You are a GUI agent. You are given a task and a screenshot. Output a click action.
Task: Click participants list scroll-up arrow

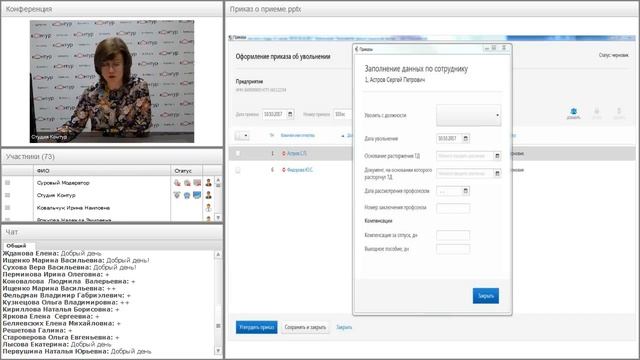(x=218, y=180)
